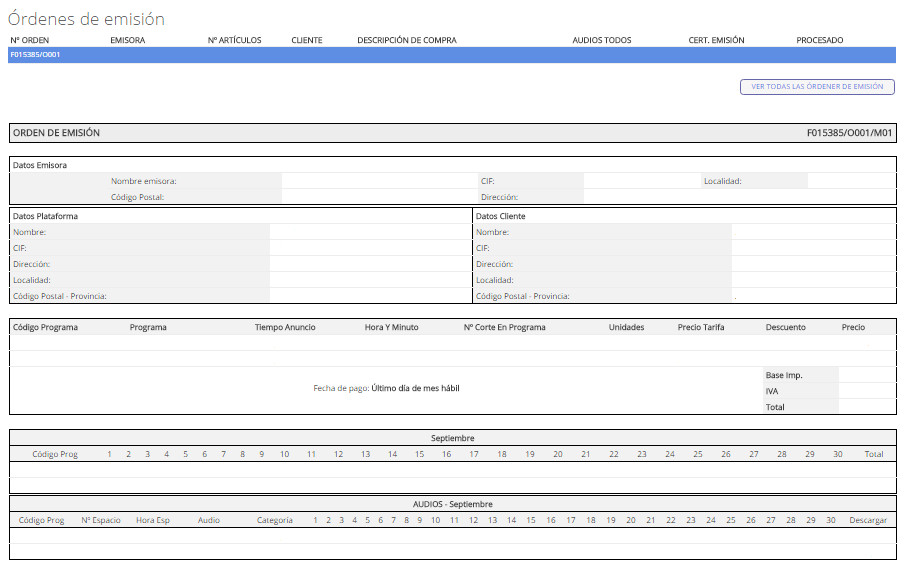Screen dimensions: 914x577
Task: Click the Nº ORDEN column header
Action: [30, 40]
